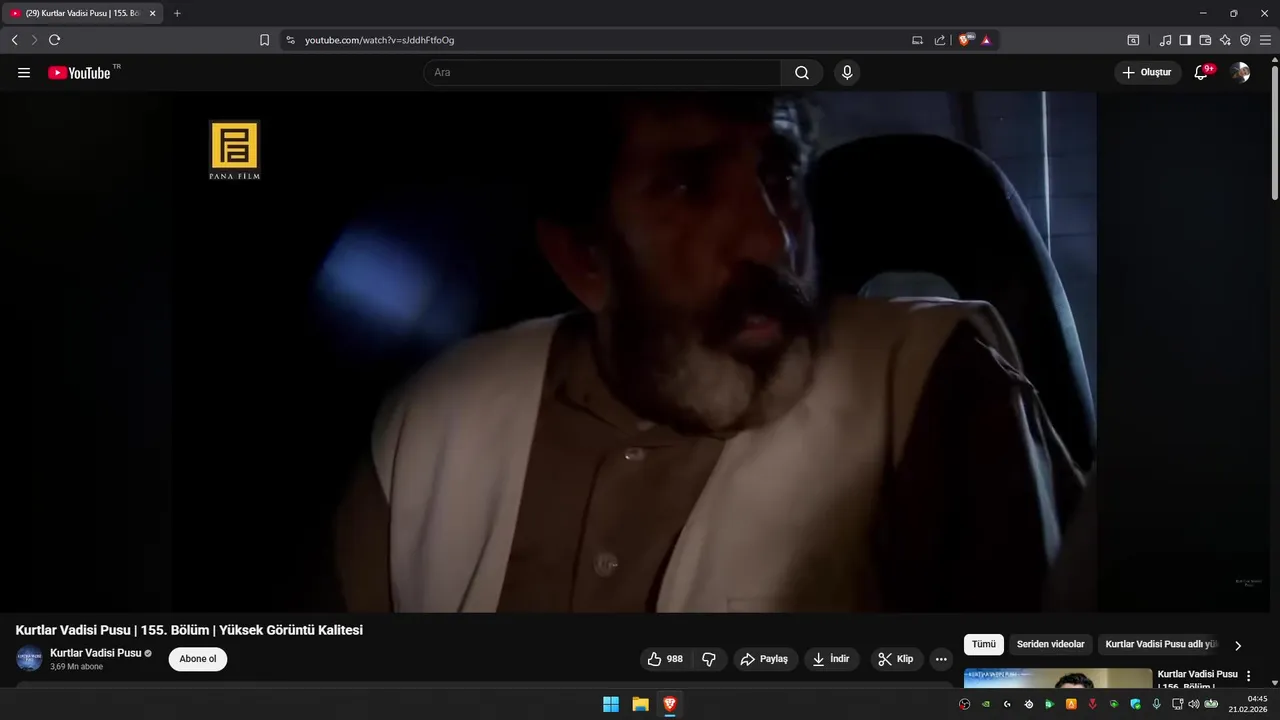Click the YouTube search magnifier button
The image size is (1280, 720).
802,73
